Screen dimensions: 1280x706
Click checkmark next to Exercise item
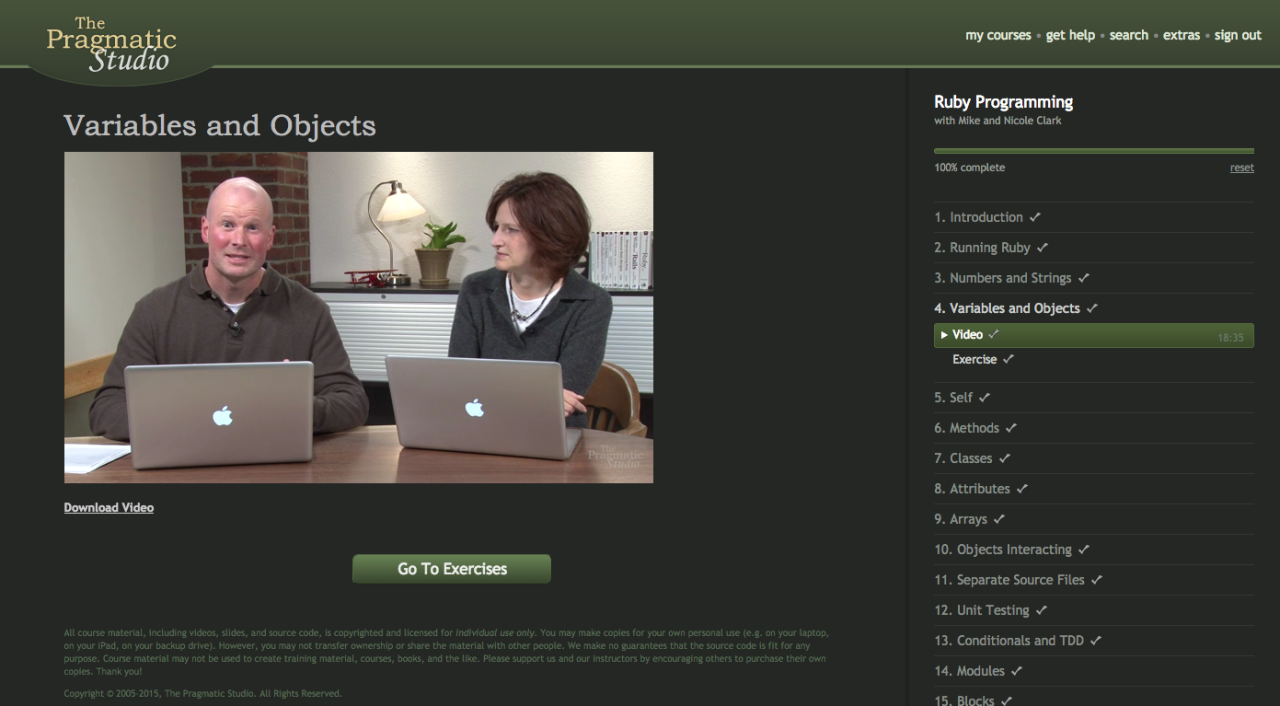click(1008, 359)
